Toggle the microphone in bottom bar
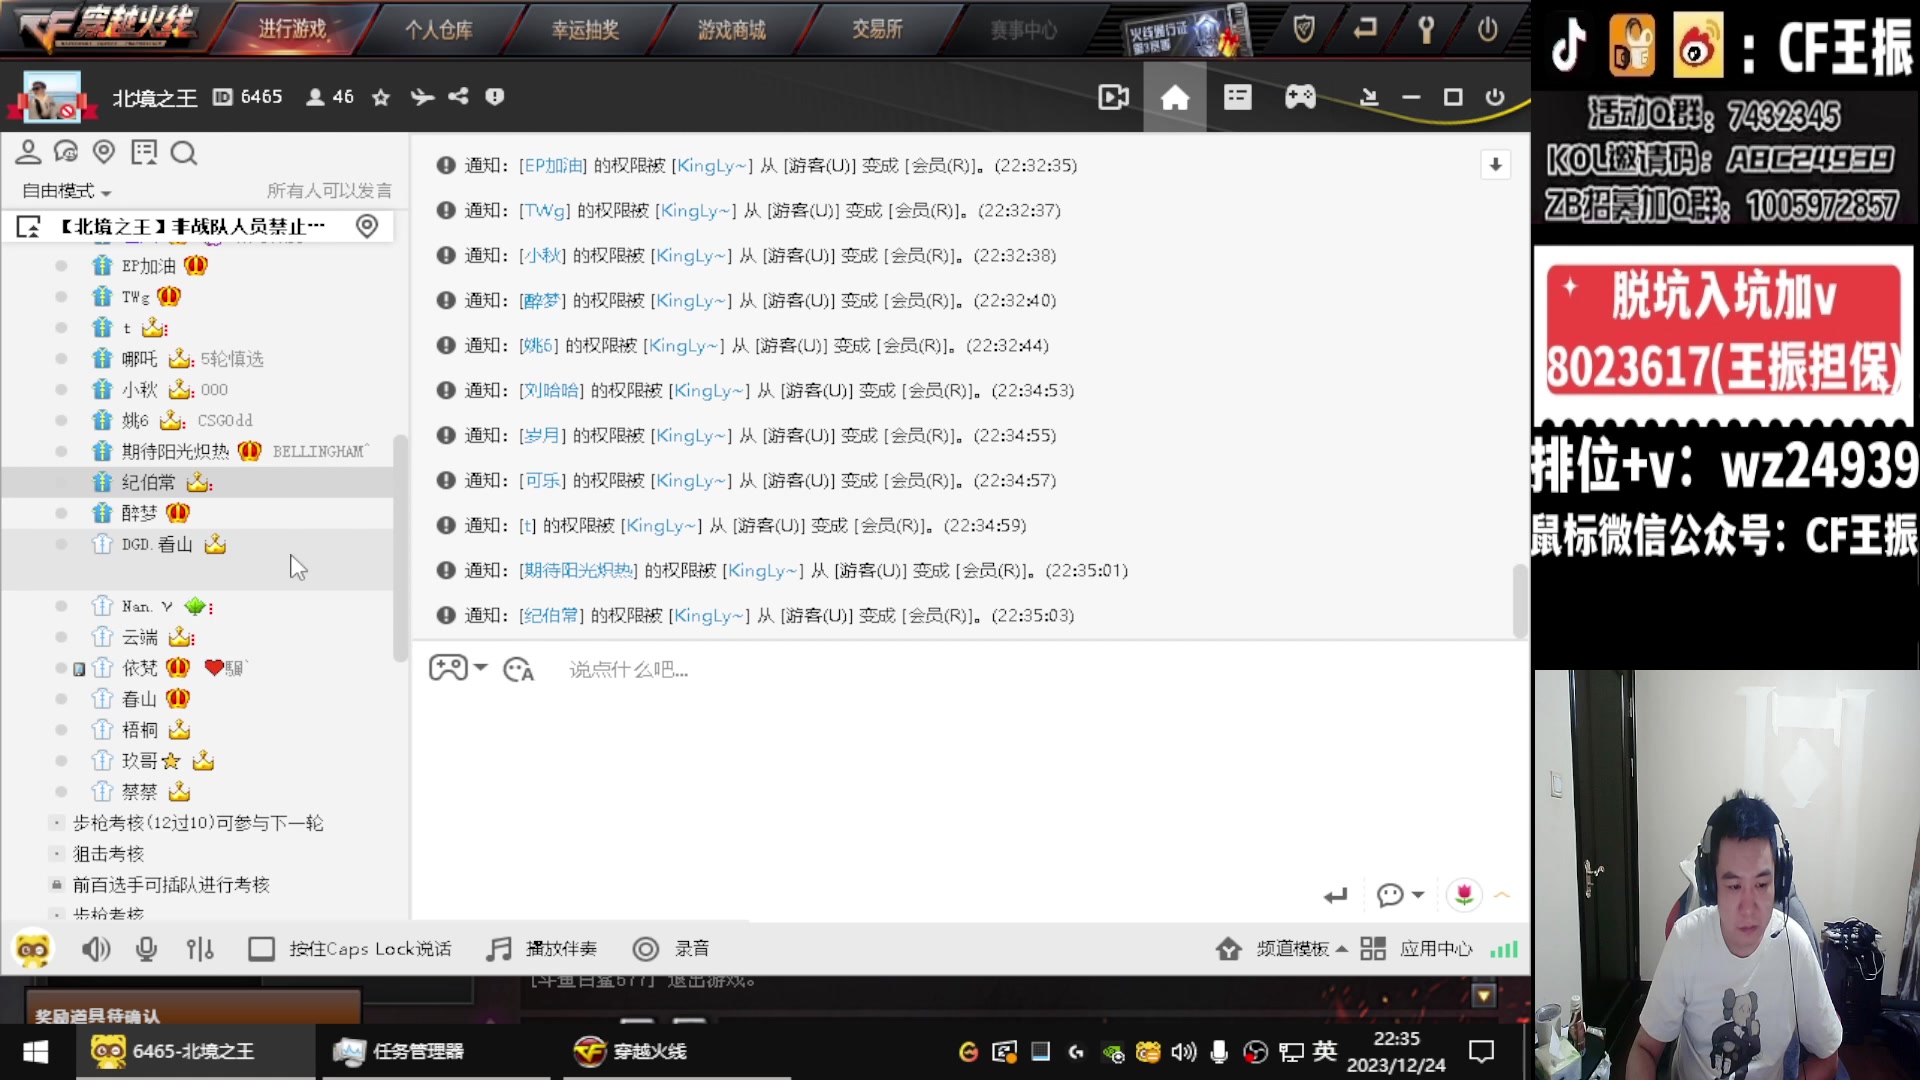The width and height of the screenshot is (1920, 1080). (146, 949)
